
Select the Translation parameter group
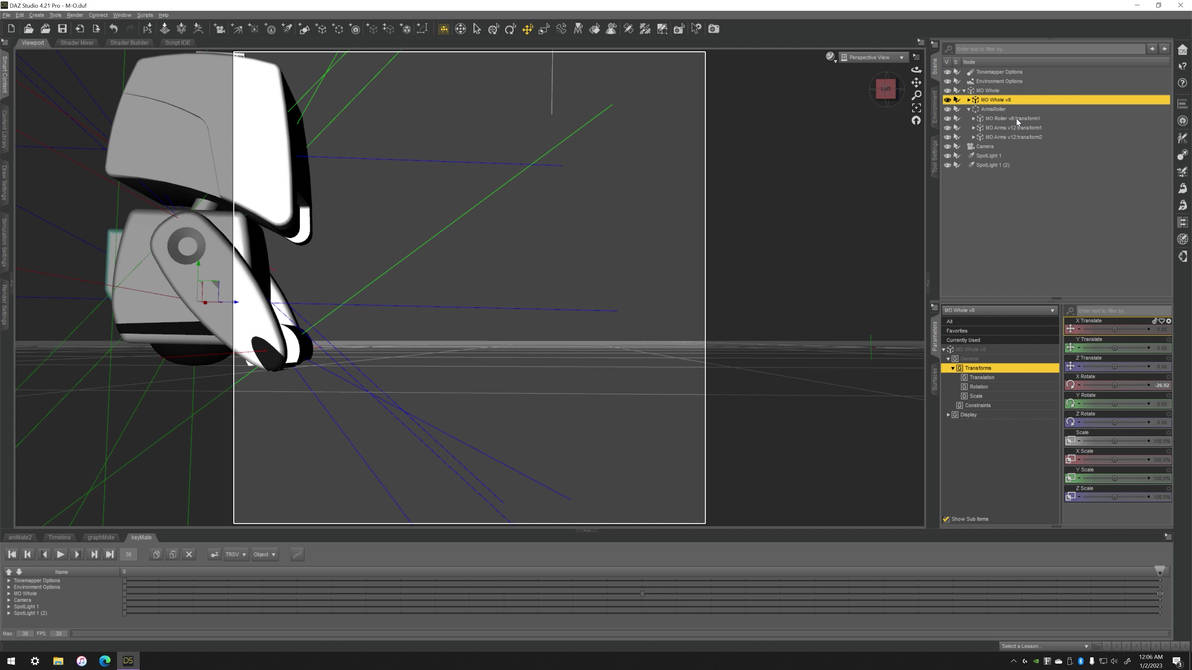(x=981, y=377)
